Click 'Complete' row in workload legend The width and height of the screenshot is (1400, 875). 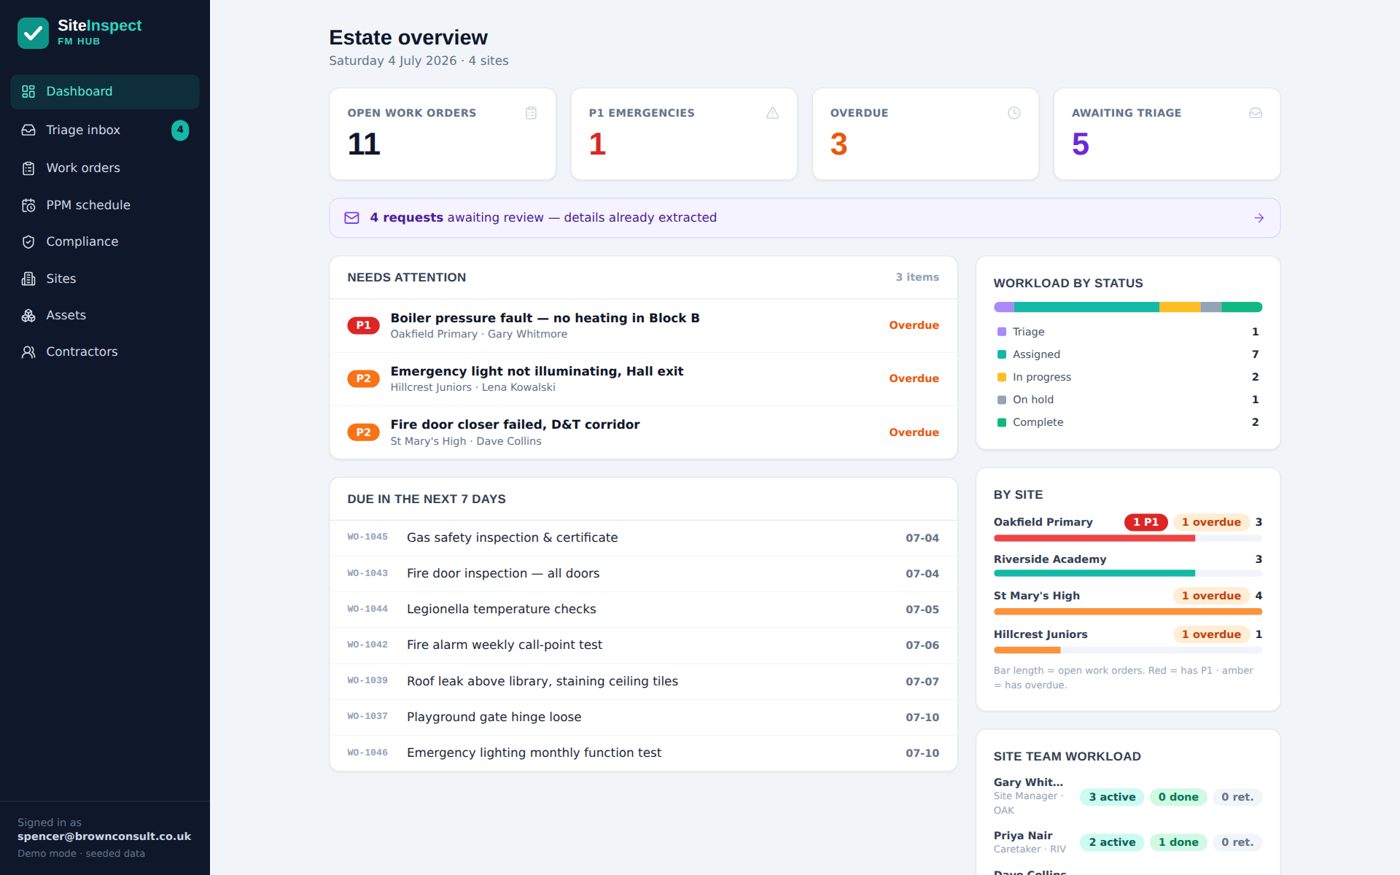pyautogui.click(x=1128, y=422)
